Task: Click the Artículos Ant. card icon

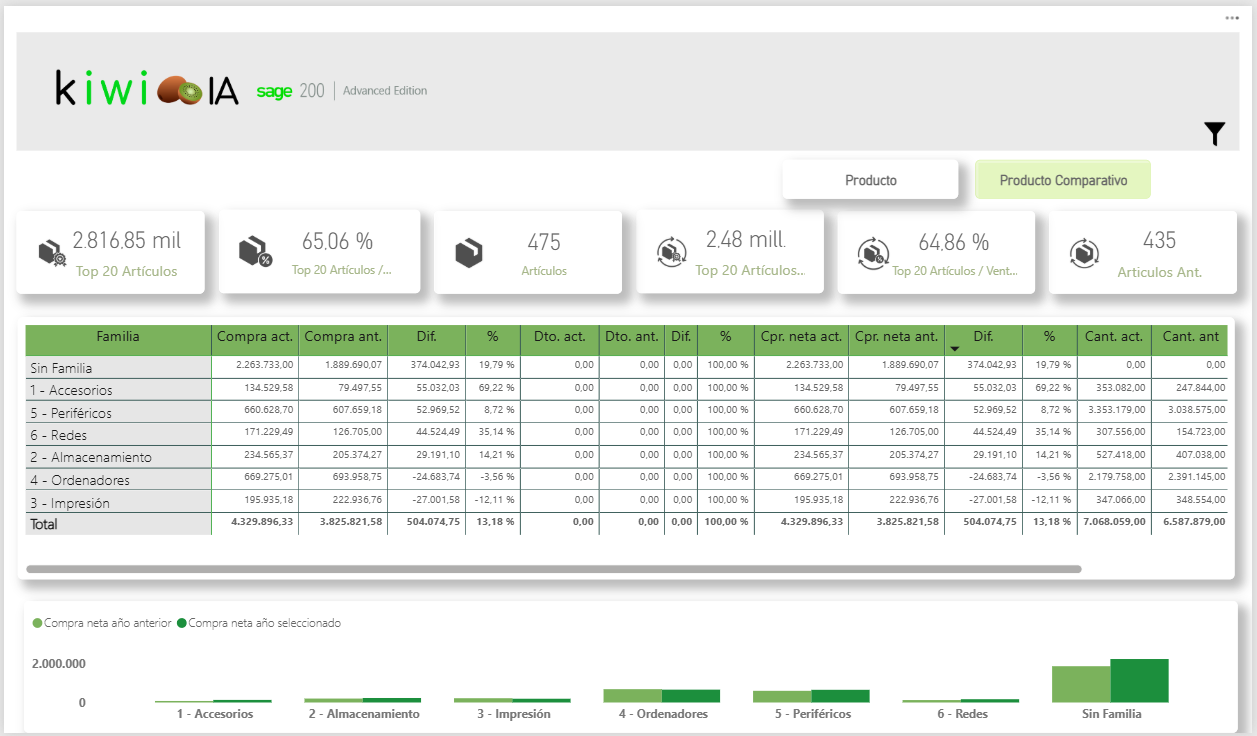Action: click(x=1084, y=252)
